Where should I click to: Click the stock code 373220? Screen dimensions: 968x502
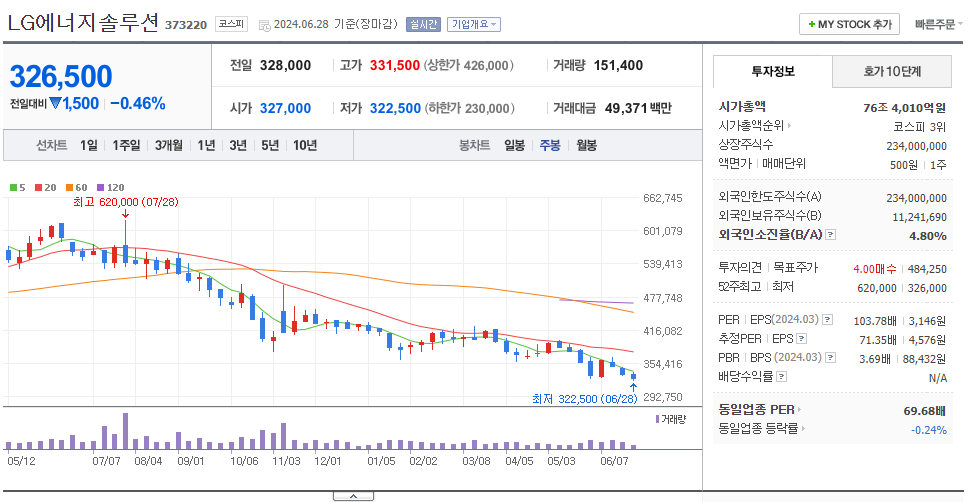[186, 25]
